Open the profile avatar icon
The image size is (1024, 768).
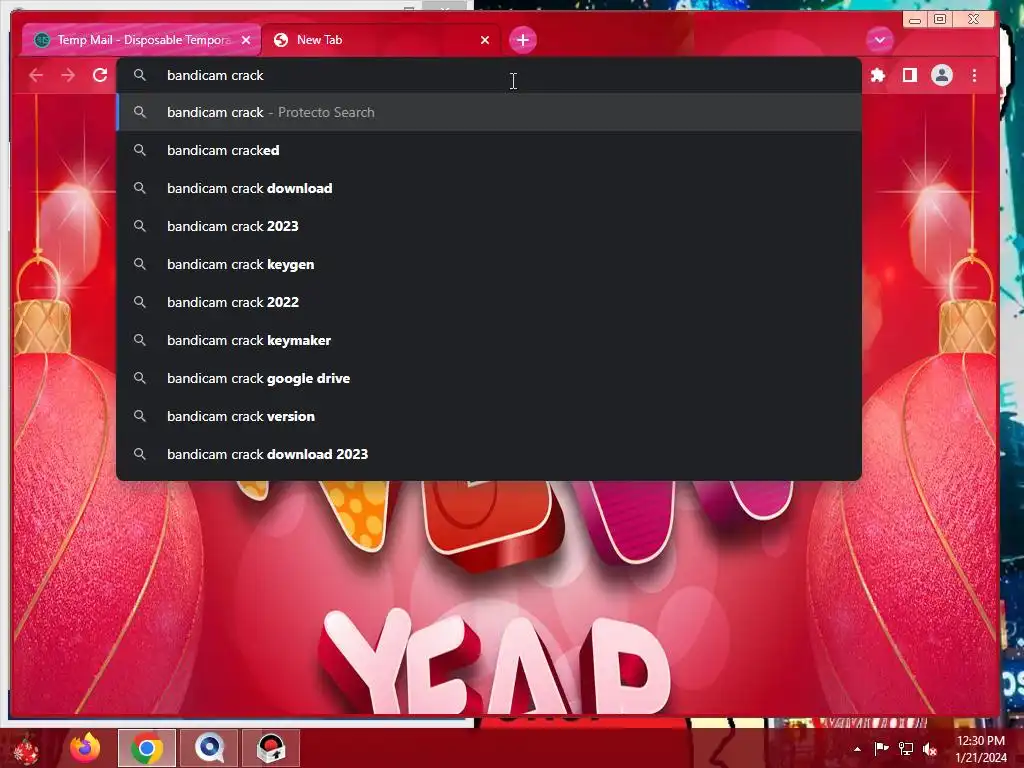[942, 75]
